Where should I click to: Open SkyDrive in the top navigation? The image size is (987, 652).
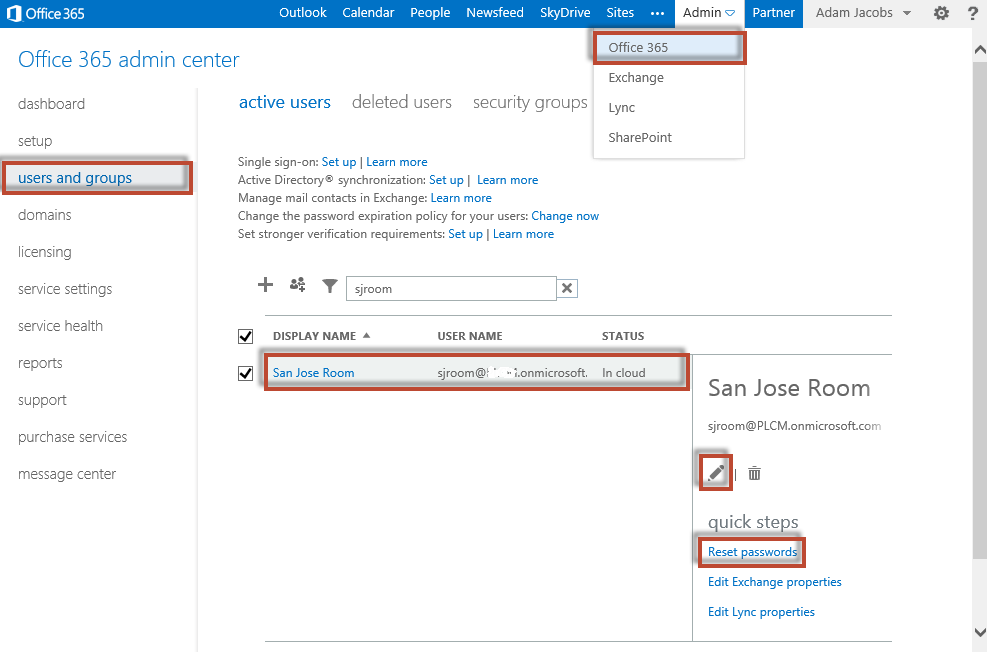(x=565, y=13)
